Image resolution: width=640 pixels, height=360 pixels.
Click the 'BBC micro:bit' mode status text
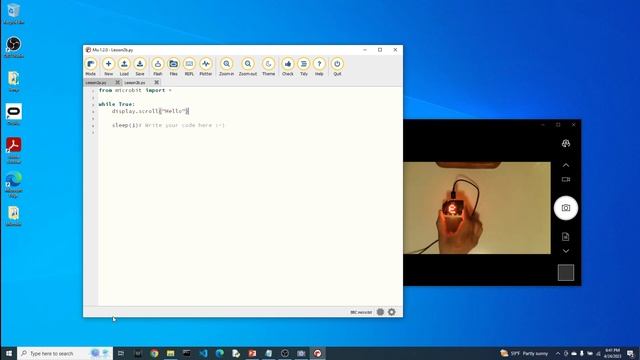tap(361, 312)
